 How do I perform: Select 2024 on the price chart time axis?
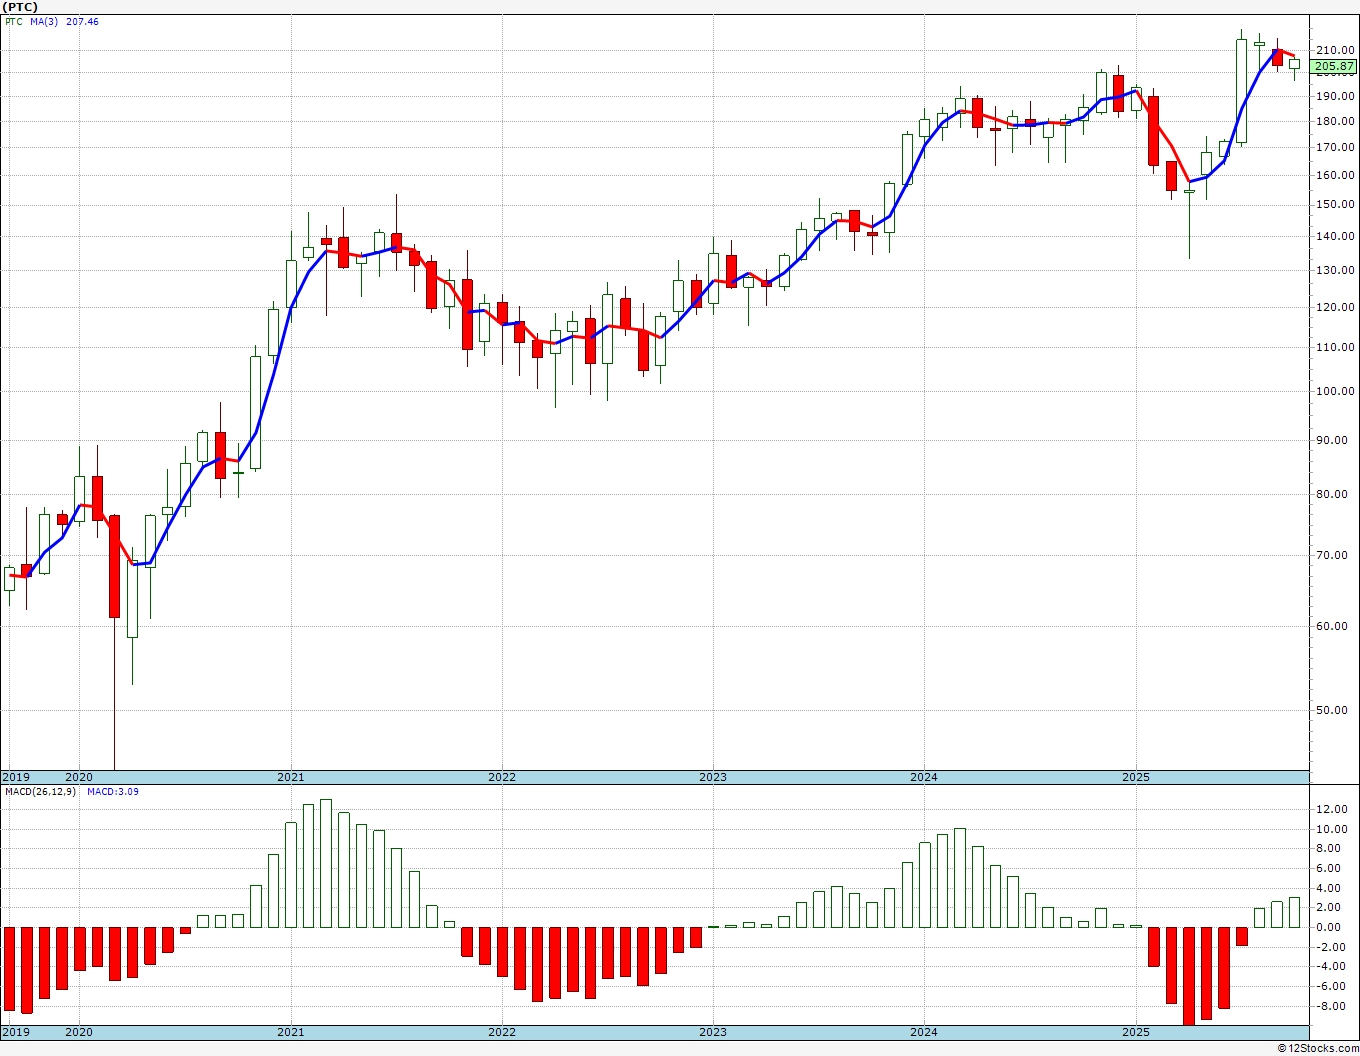pos(924,777)
